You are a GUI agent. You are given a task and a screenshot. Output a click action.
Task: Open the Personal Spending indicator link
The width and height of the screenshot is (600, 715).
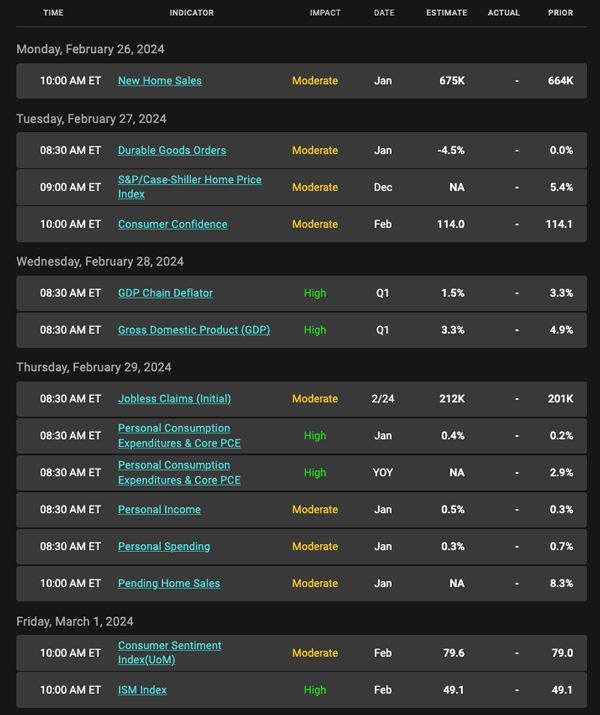164,547
